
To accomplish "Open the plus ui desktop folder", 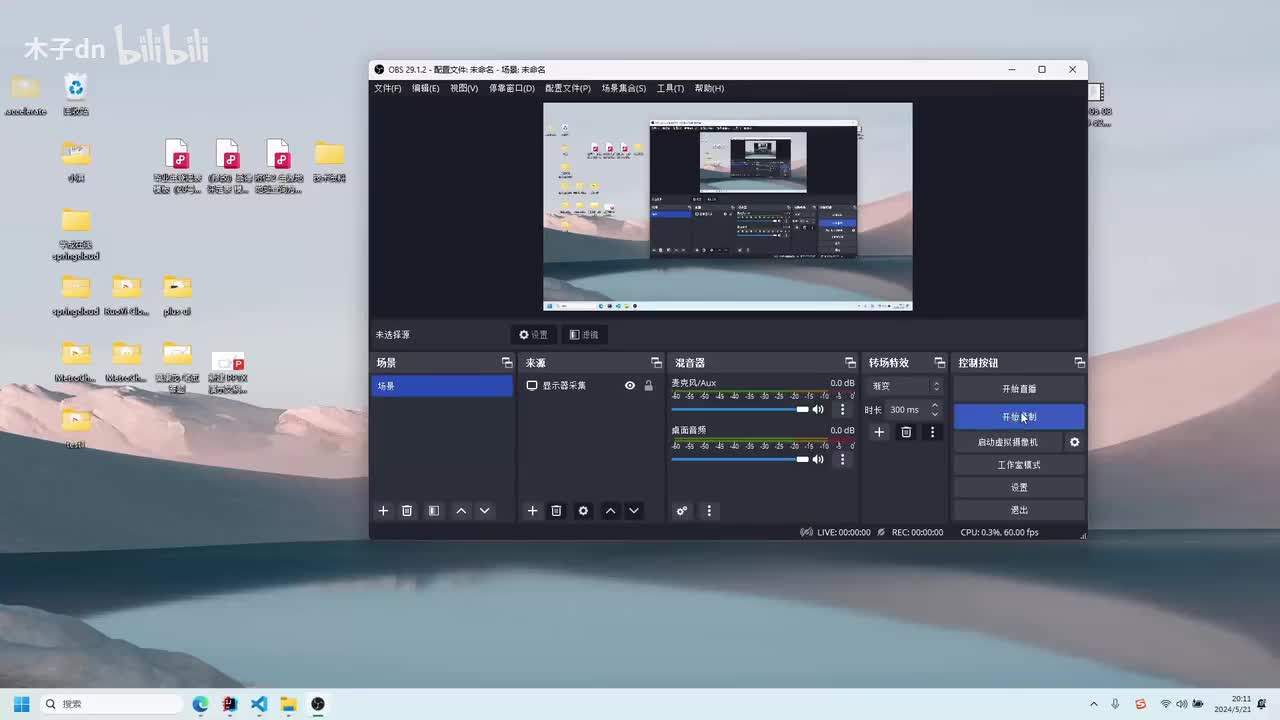I will pyautogui.click(x=177, y=296).
